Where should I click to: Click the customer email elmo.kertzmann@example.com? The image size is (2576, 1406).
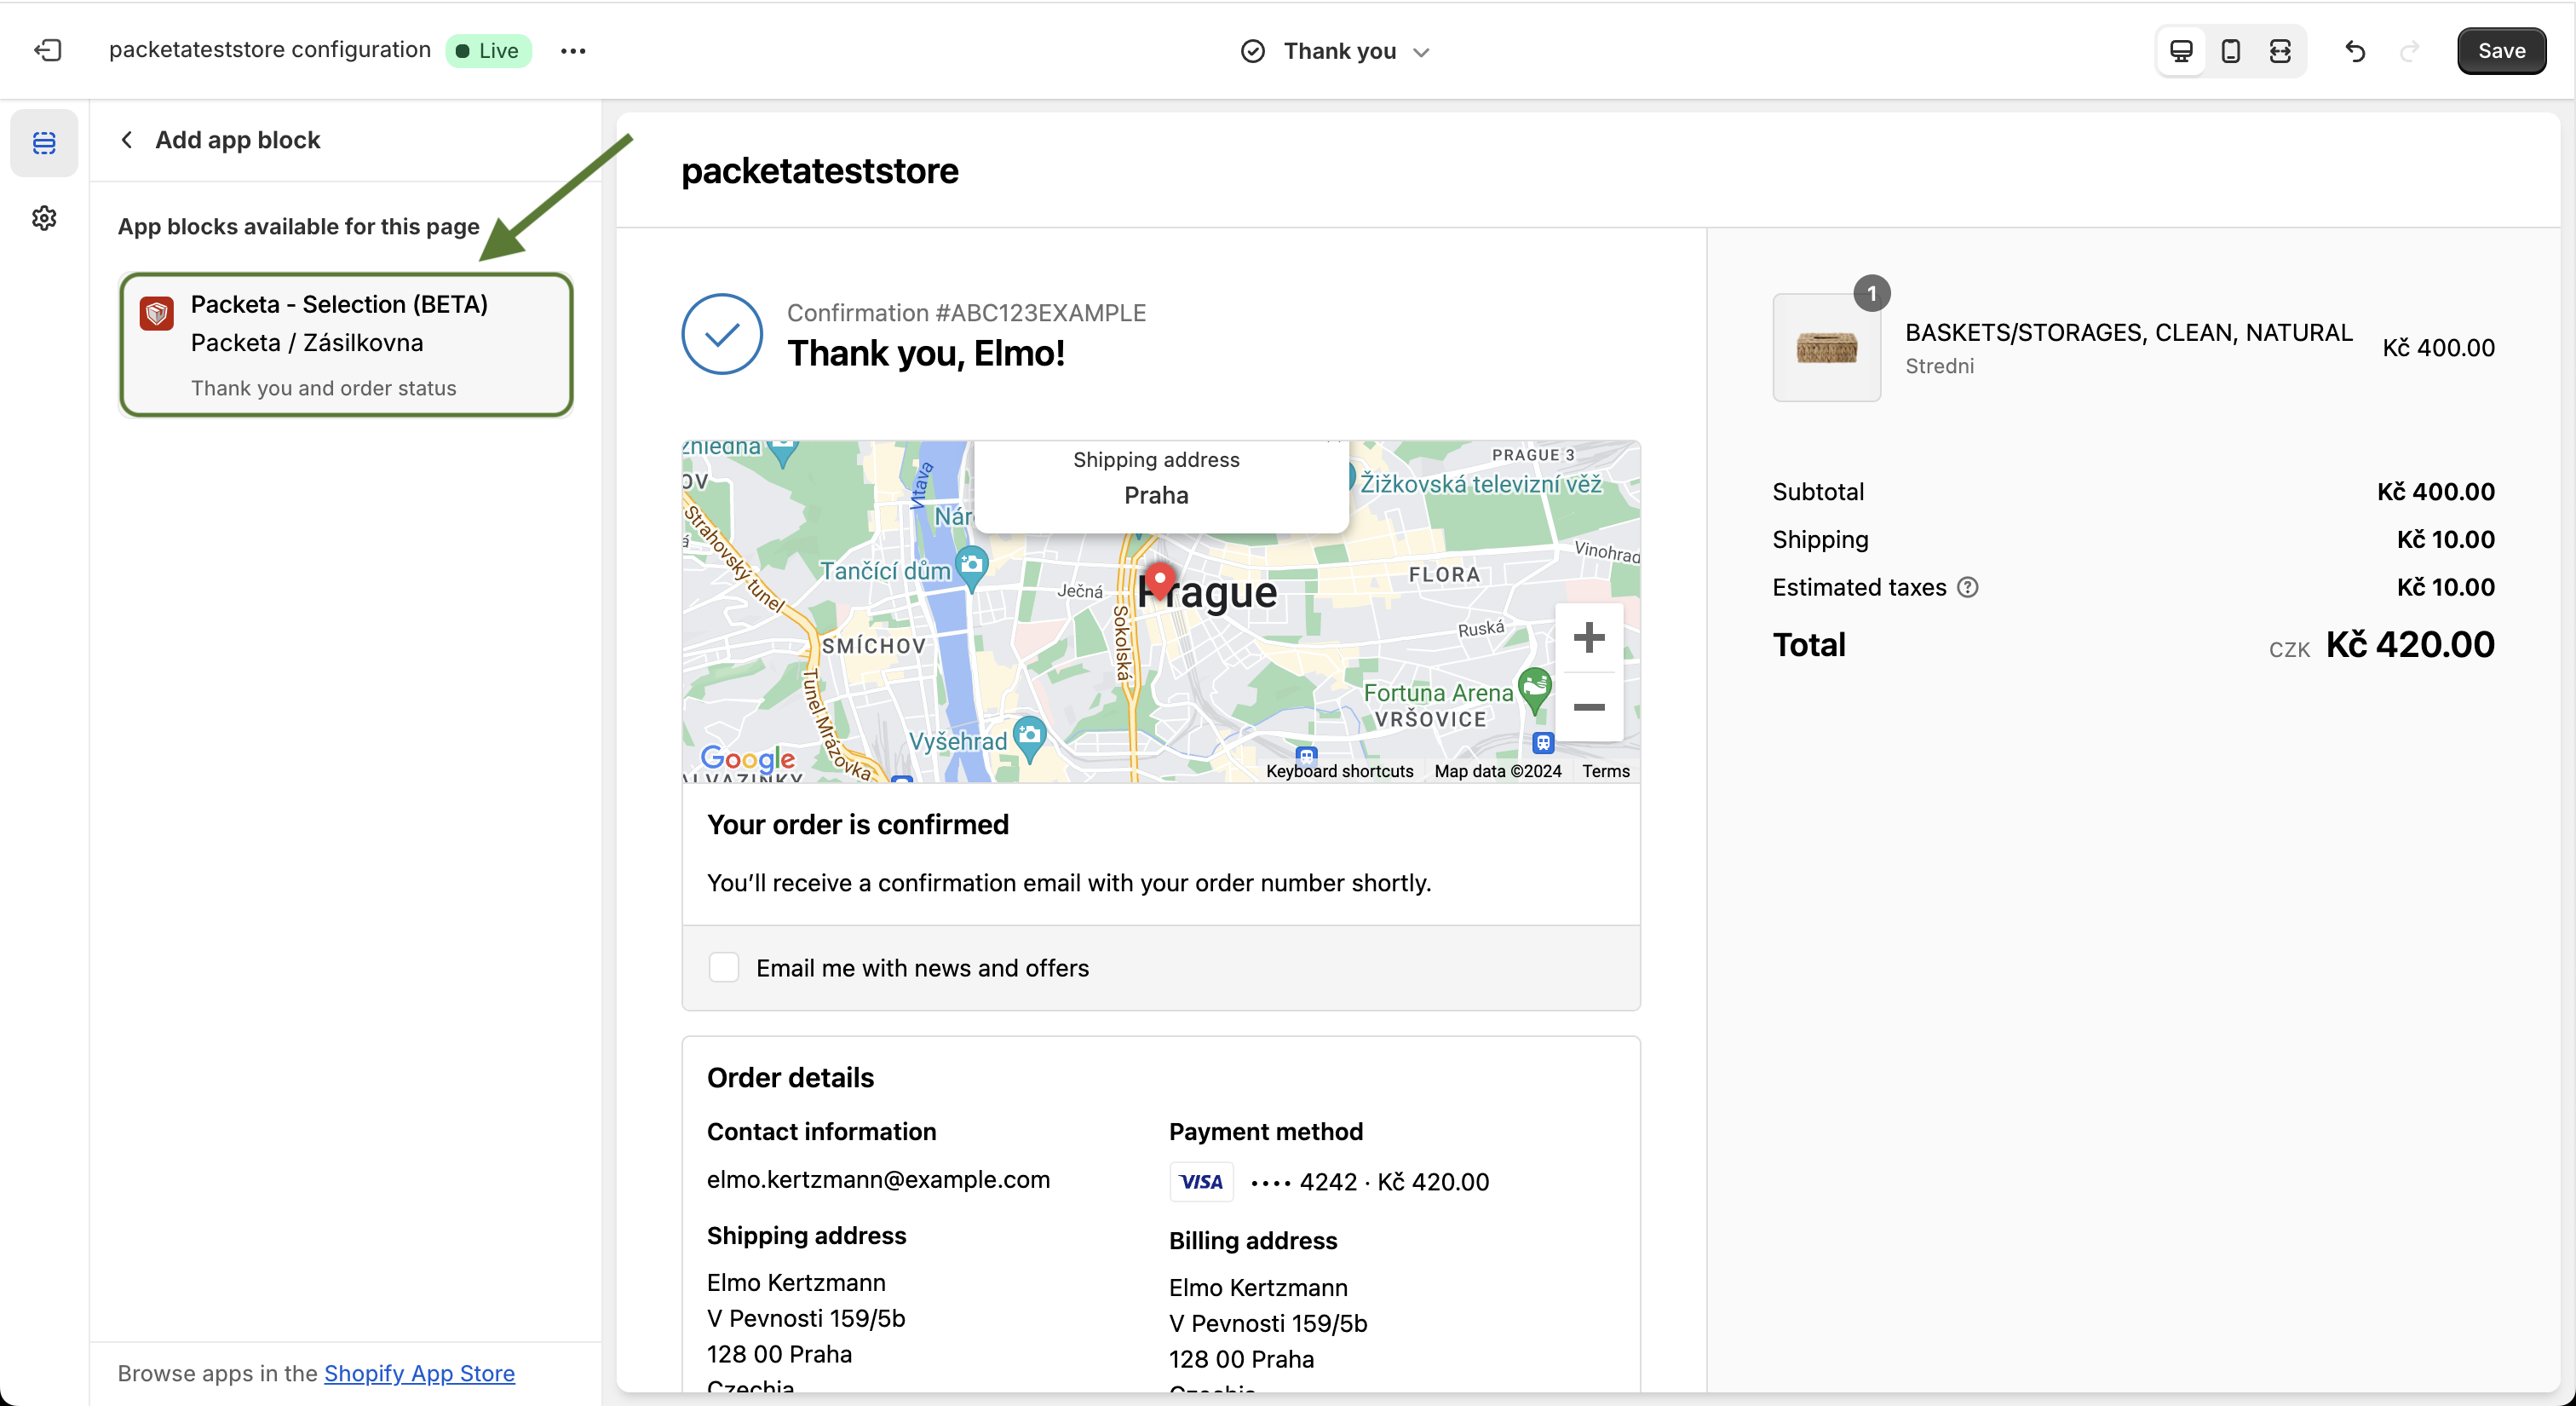878,1179
